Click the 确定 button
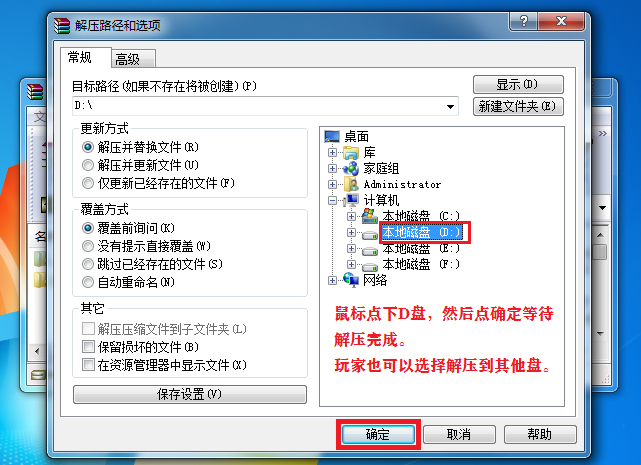Viewport: 641px width, 465px height. click(378, 434)
